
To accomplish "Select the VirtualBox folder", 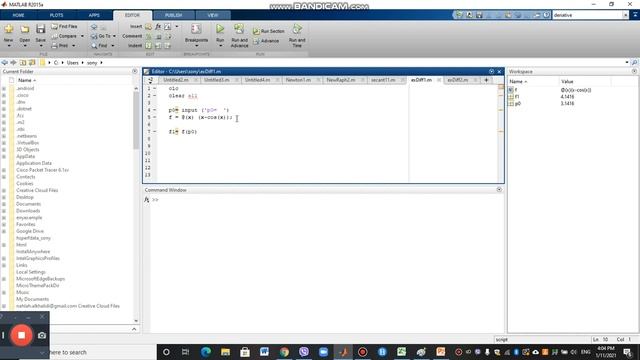I will pos(27,143).
